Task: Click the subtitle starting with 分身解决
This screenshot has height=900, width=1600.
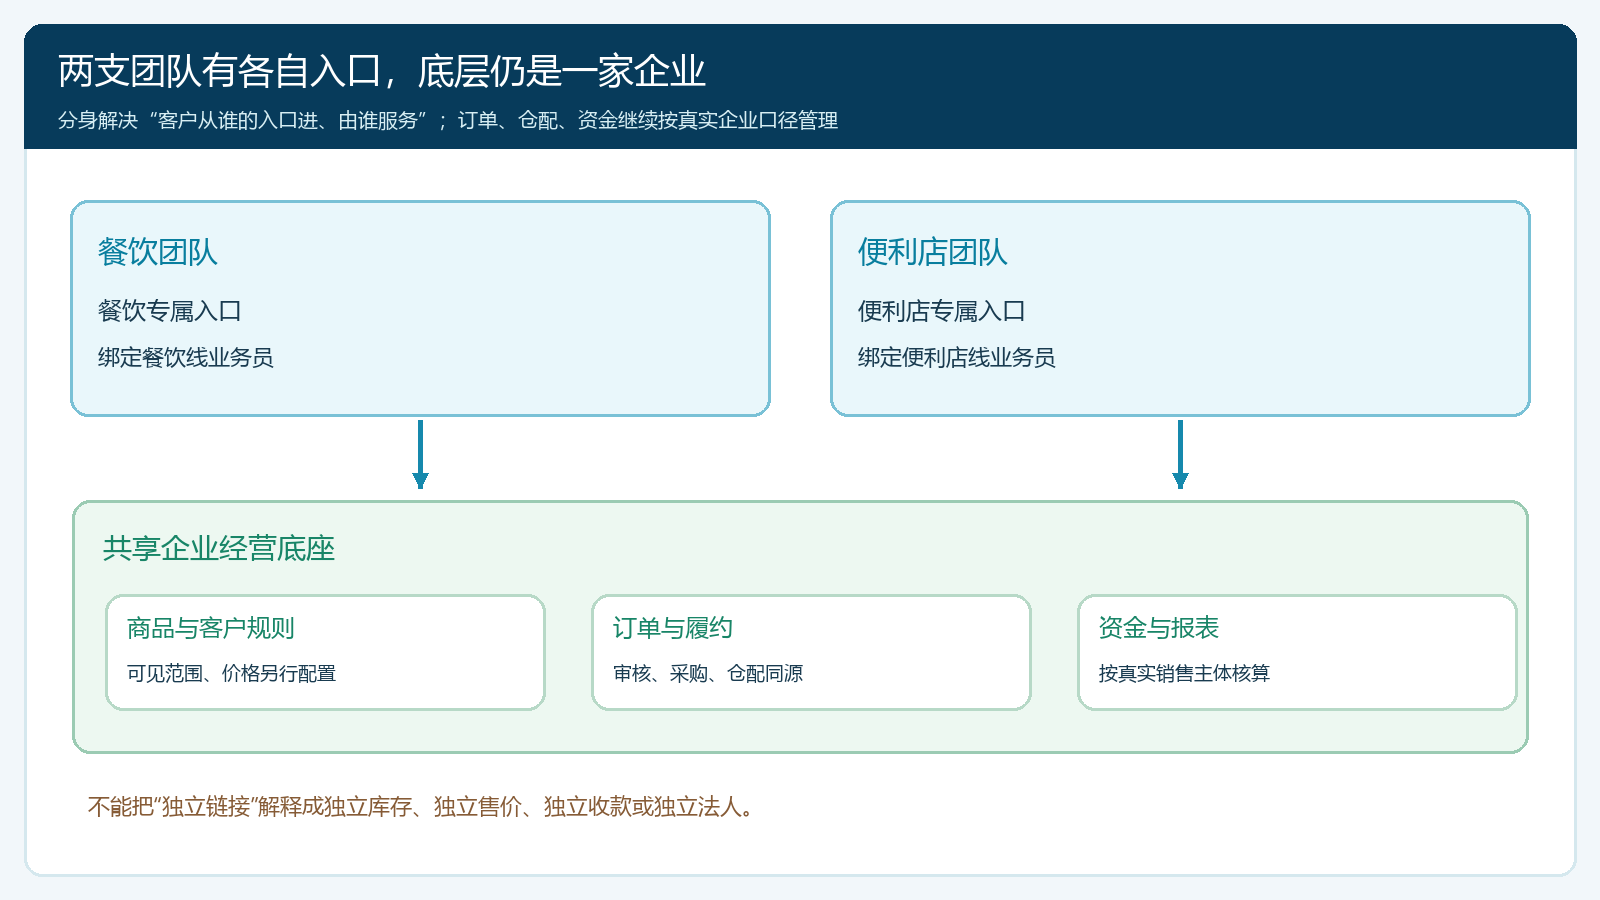Action: point(448,121)
